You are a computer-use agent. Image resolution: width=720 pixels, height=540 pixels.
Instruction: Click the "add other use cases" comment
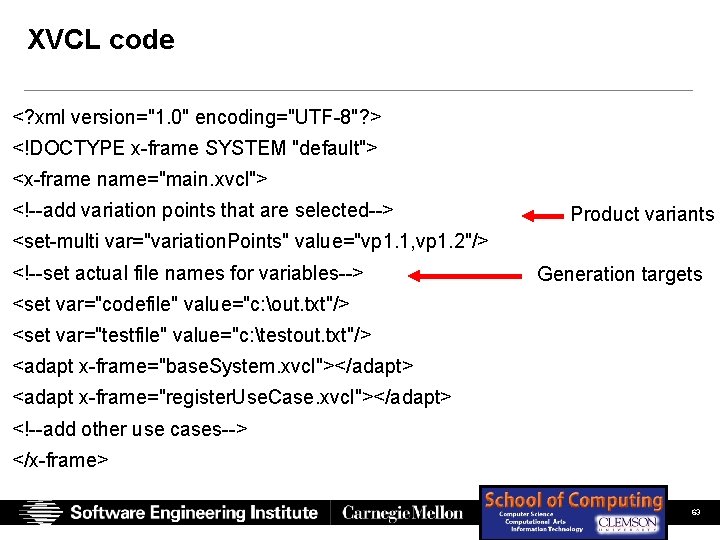[x=129, y=429]
